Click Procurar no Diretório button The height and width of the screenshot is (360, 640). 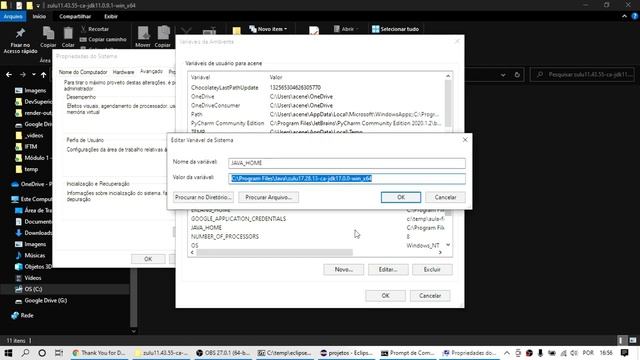203,197
